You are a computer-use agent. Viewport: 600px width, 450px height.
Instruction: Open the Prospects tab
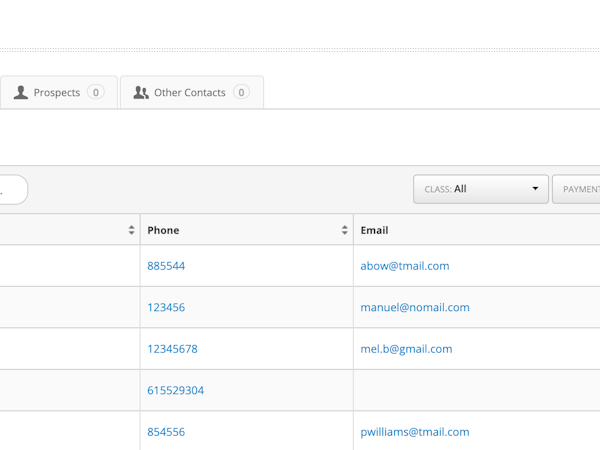[58, 93]
